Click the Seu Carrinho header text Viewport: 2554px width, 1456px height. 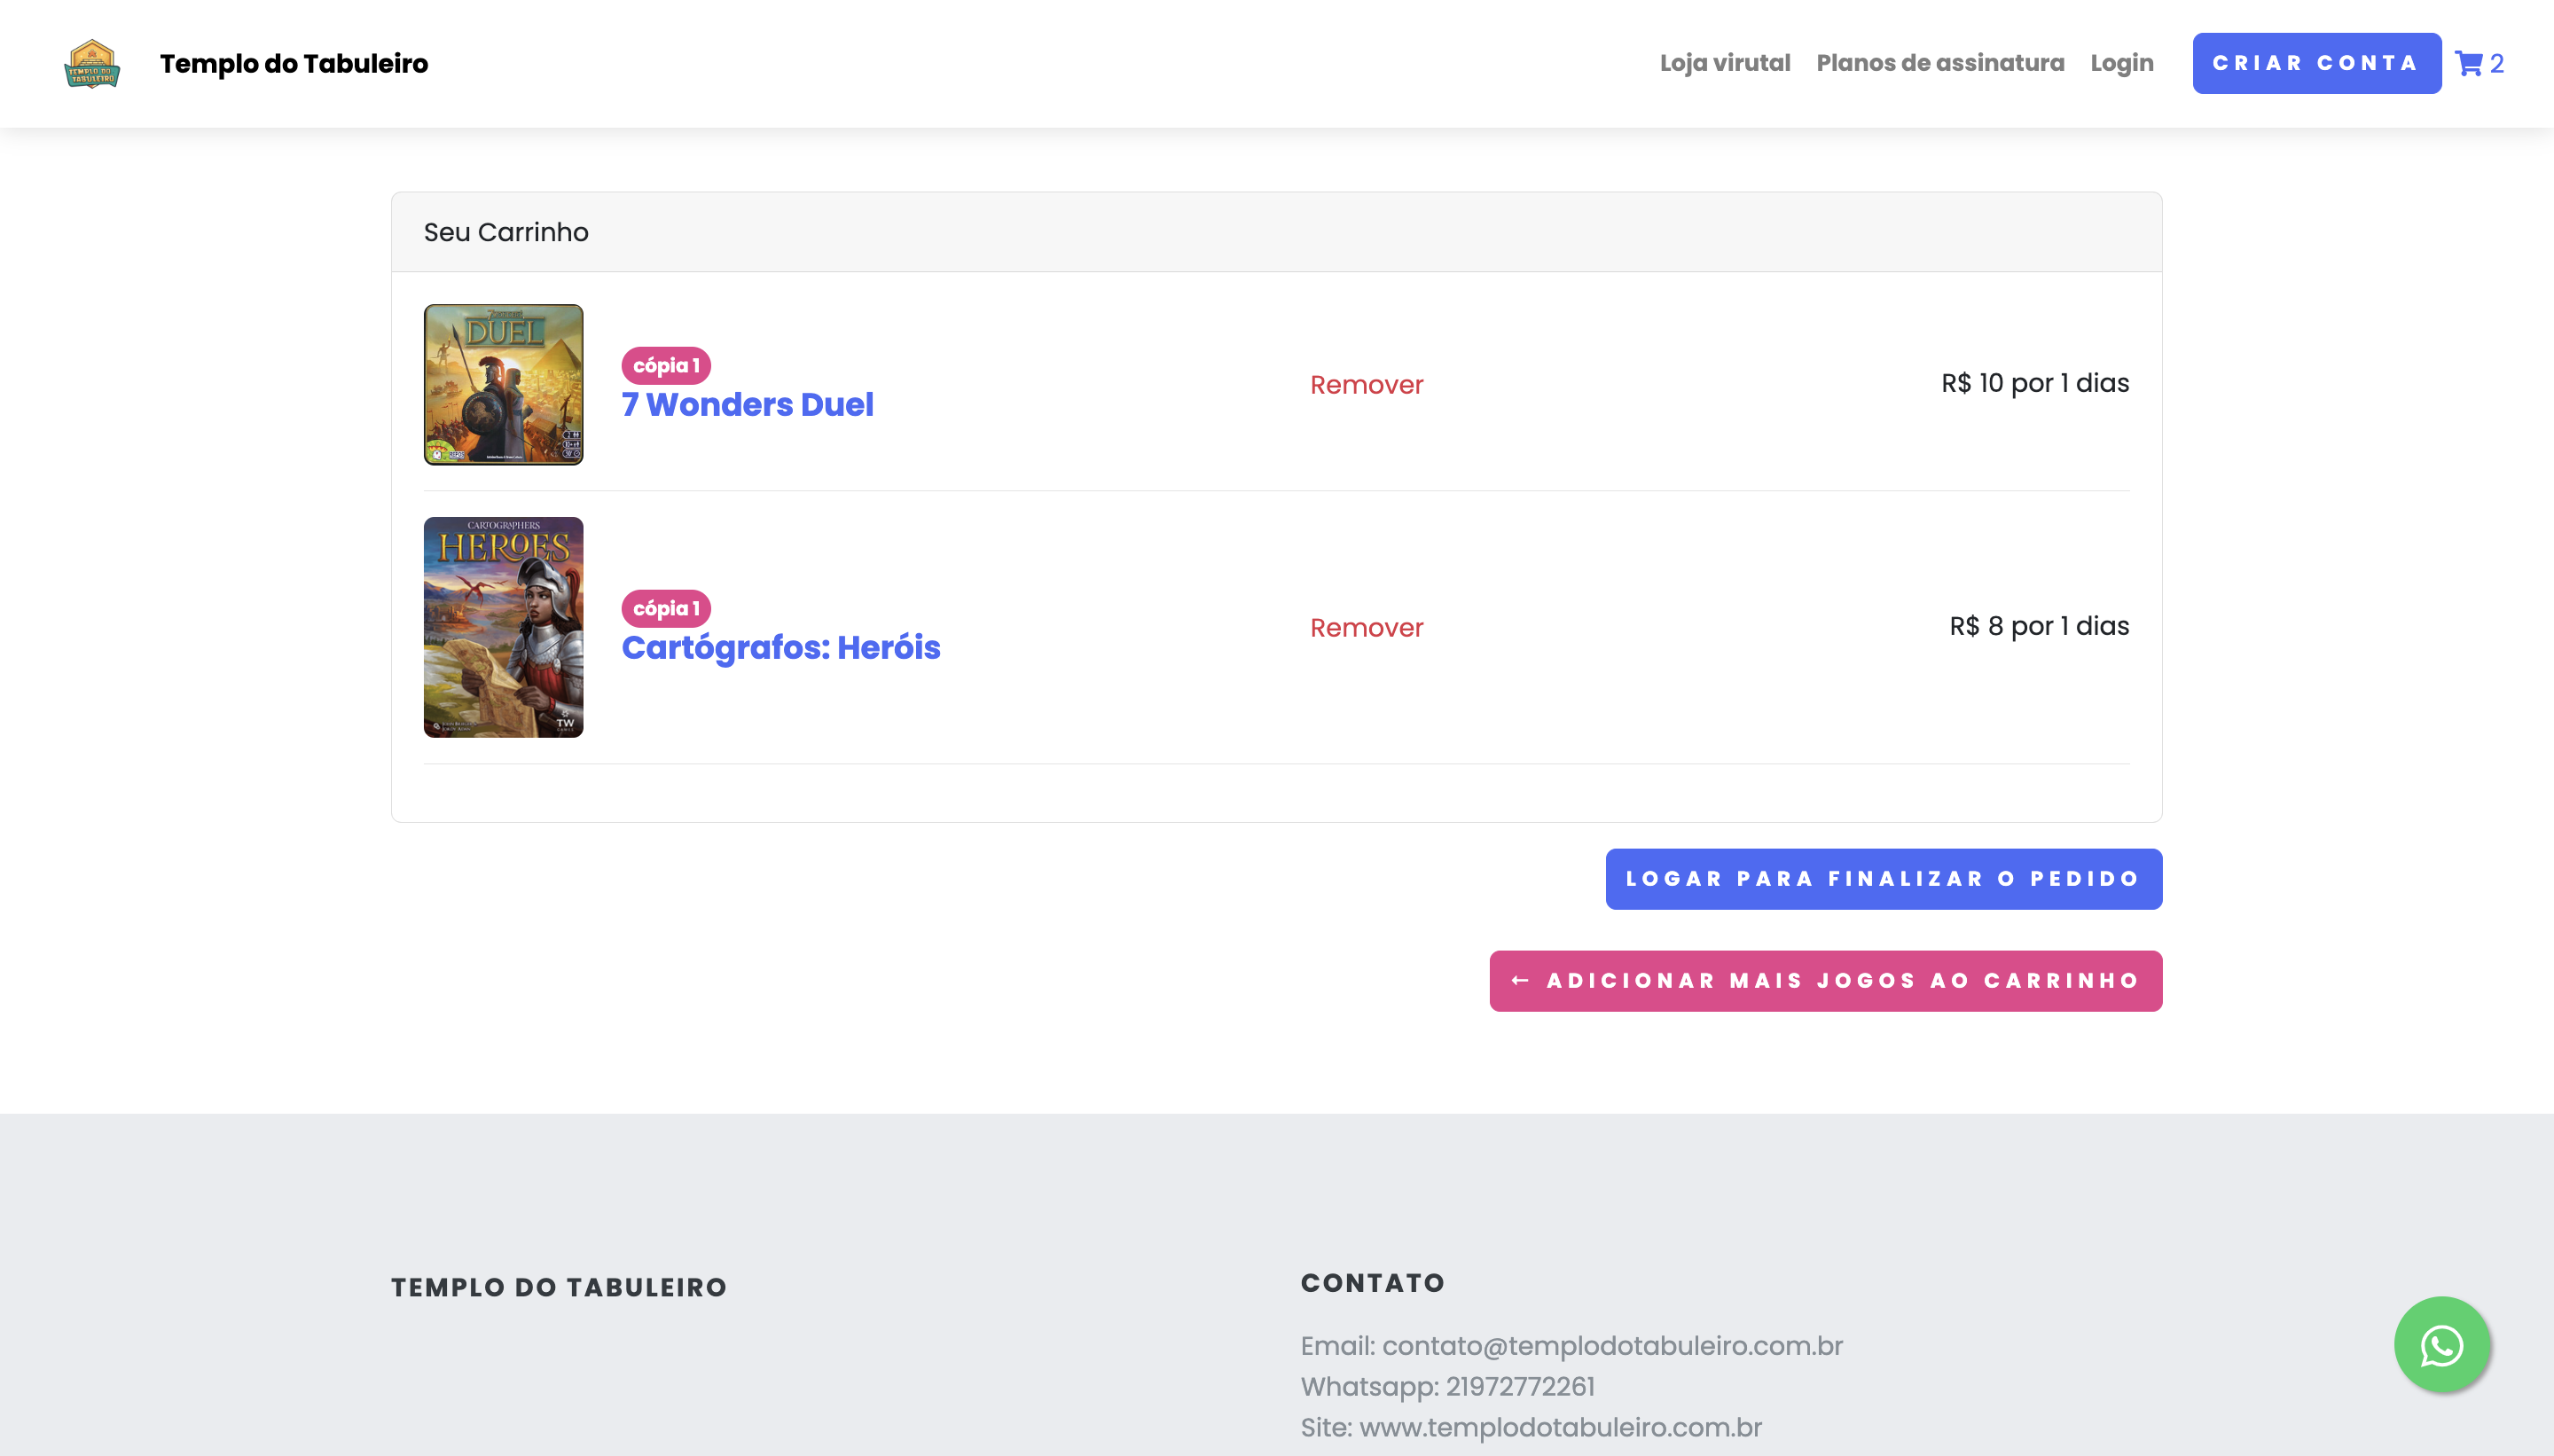[506, 232]
